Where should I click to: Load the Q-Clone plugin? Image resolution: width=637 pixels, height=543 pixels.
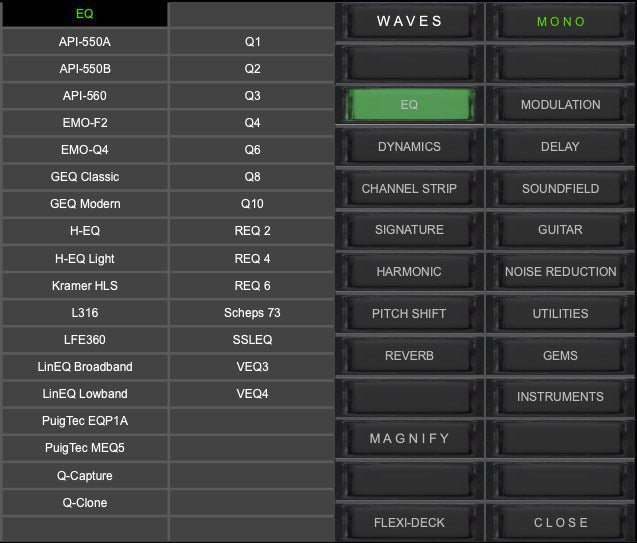click(x=84, y=503)
